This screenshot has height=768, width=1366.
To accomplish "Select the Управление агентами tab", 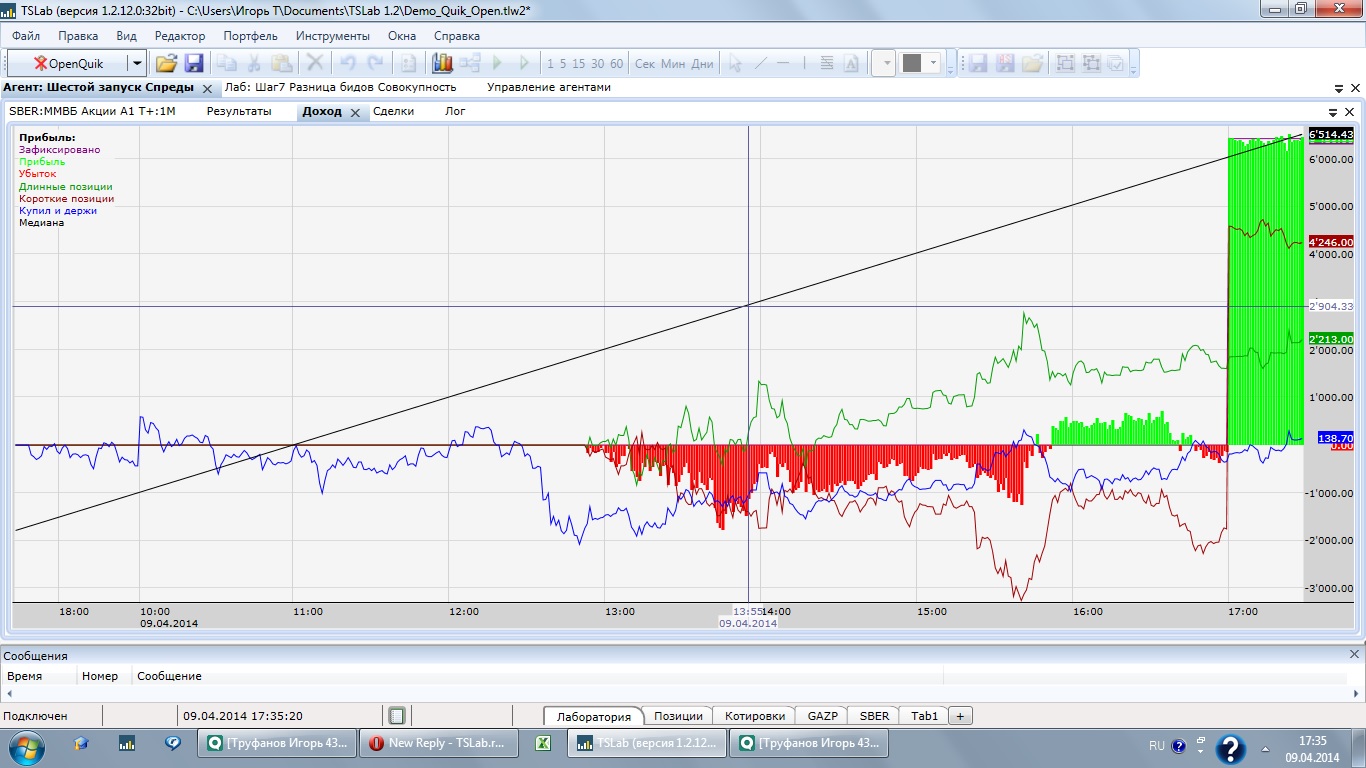I will (548, 87).
